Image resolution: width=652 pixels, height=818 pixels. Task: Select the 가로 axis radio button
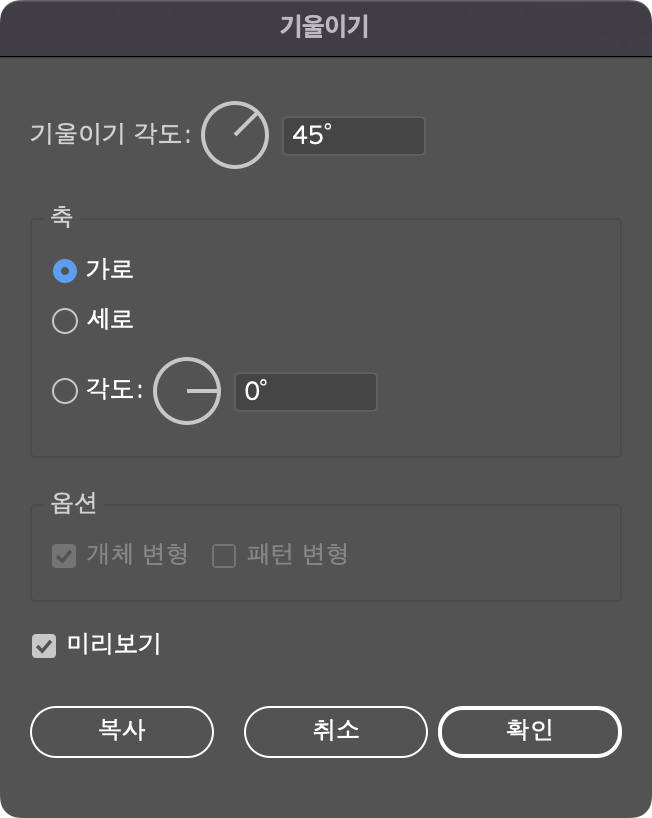pyautogui.click(x=64, y=269)
